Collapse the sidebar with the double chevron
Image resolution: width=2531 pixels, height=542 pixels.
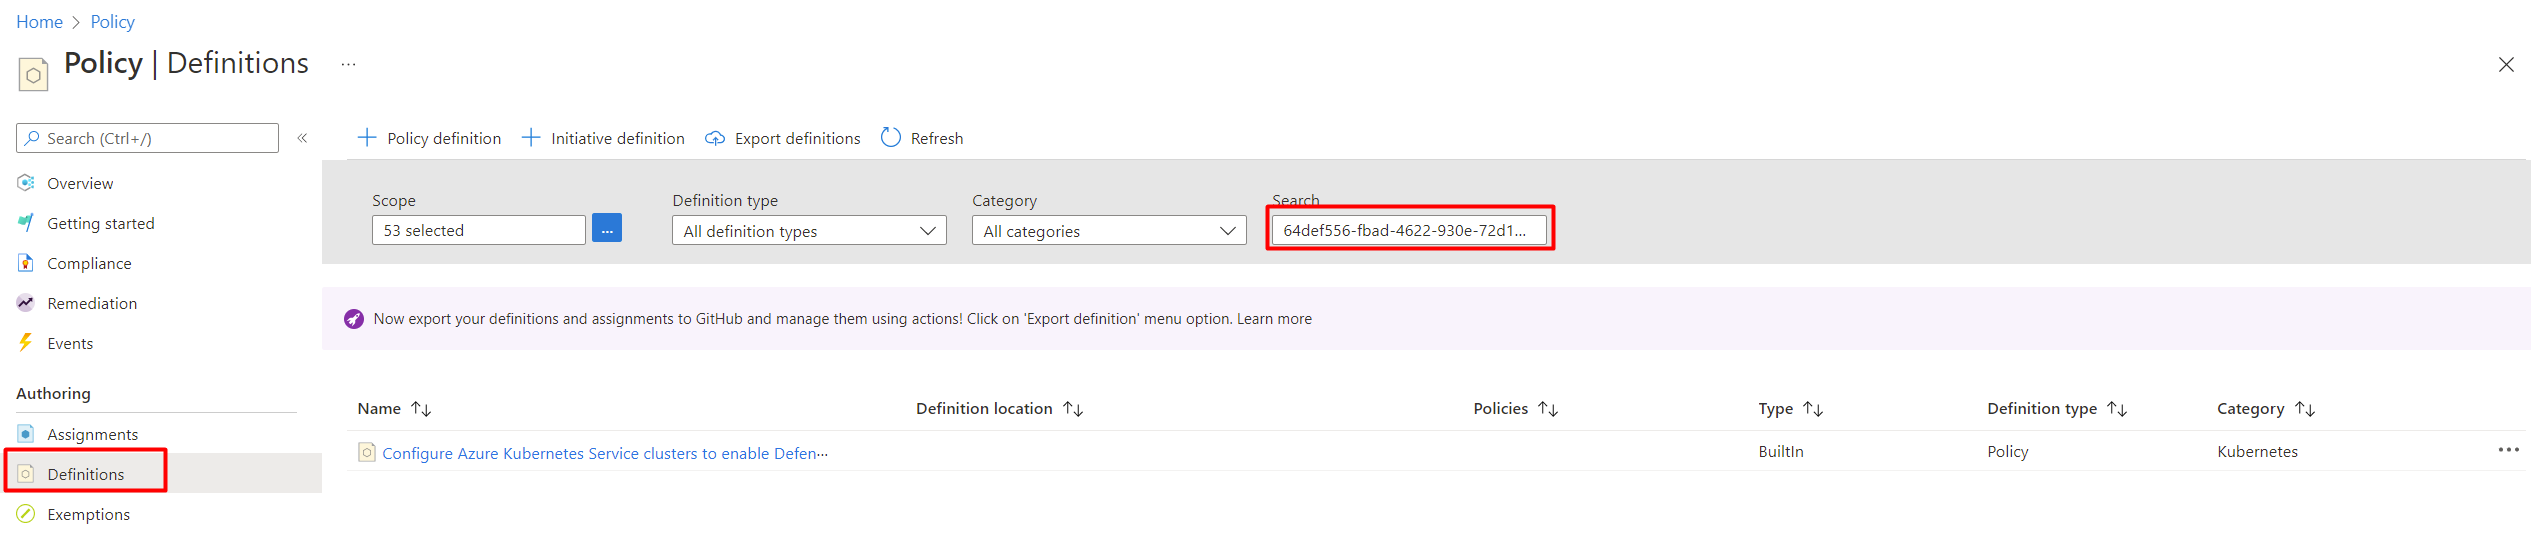click(303, 138)
